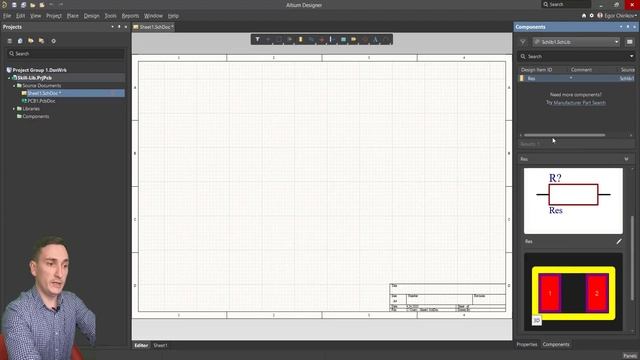Click the yellow Place Part icon in the Active Bar

(x=300, y=40)
